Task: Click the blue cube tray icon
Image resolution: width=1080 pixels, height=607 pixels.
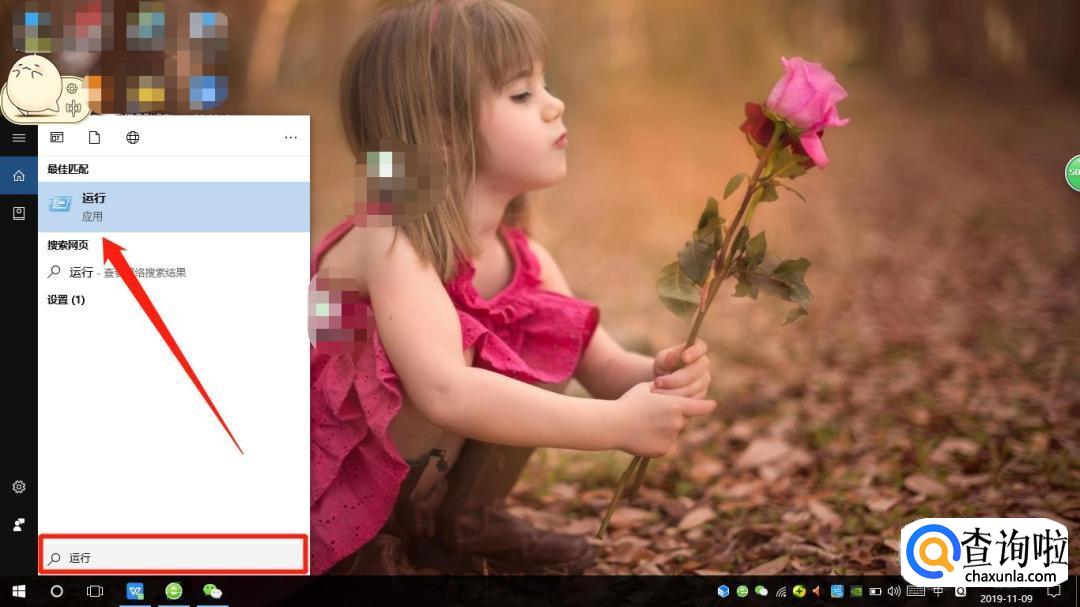Action: coord(723,591)
